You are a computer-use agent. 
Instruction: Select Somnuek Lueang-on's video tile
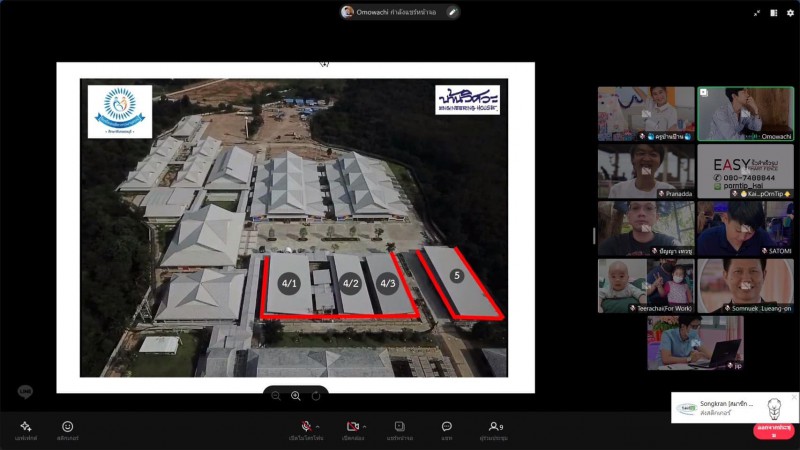745,286
